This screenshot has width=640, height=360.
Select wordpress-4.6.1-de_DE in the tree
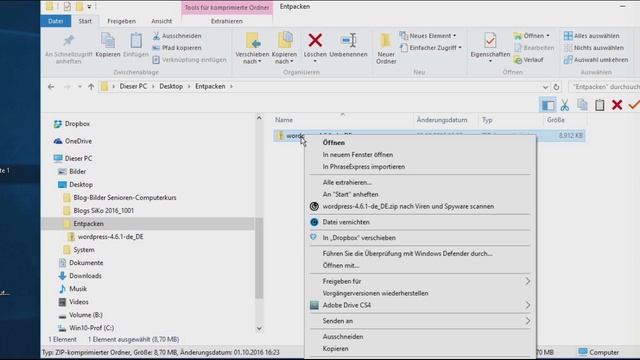tap(110, 237)
